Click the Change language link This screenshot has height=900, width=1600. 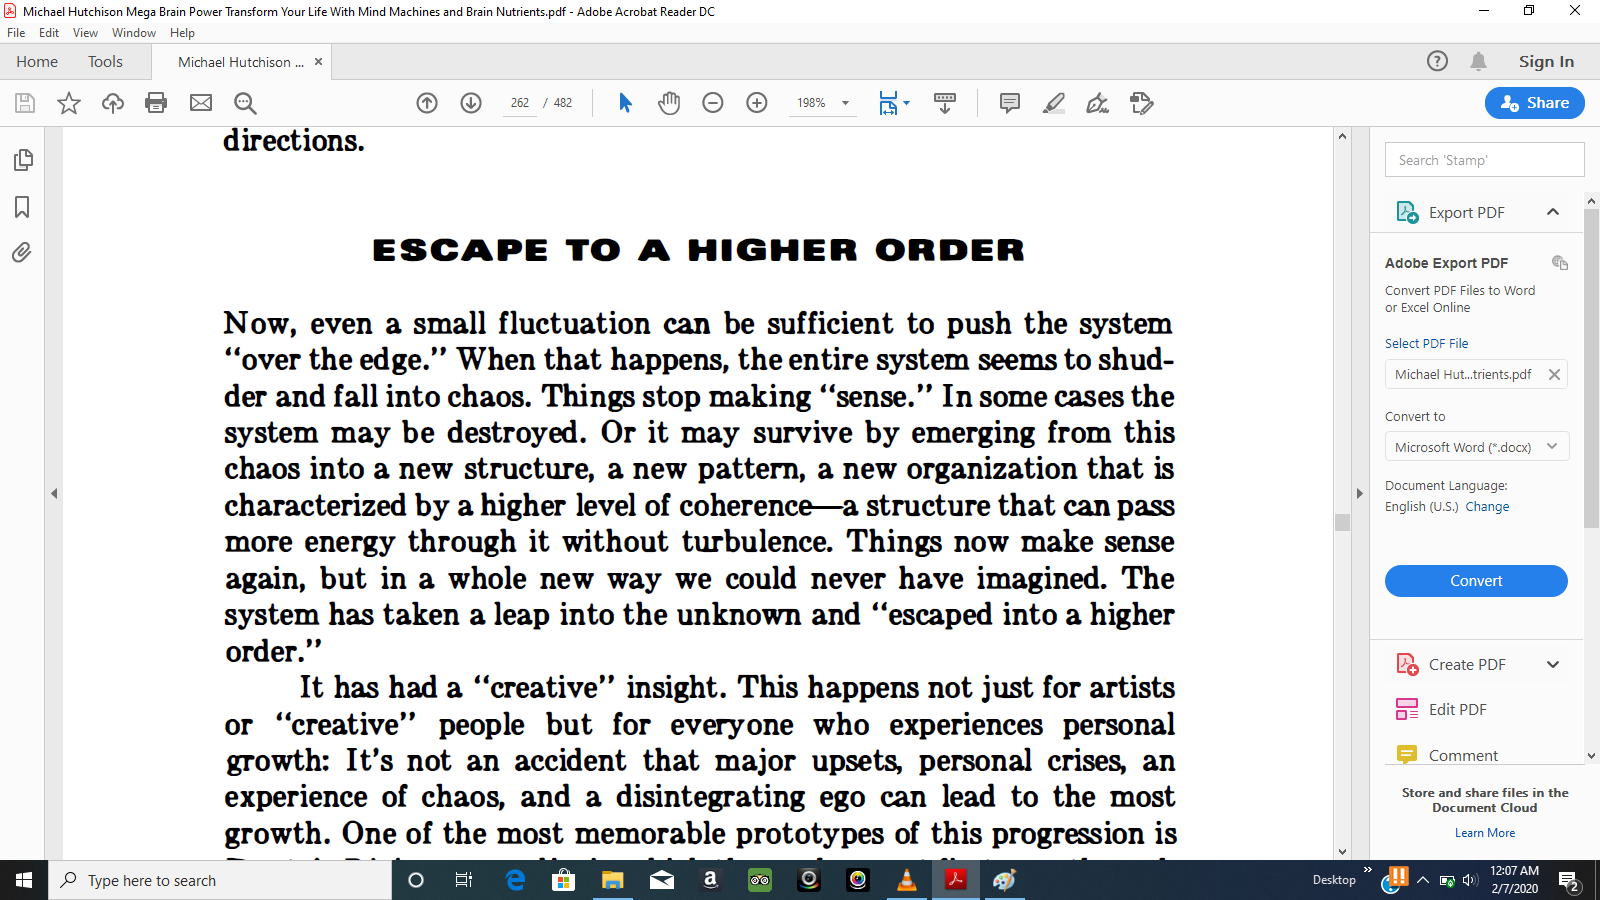1487,507
